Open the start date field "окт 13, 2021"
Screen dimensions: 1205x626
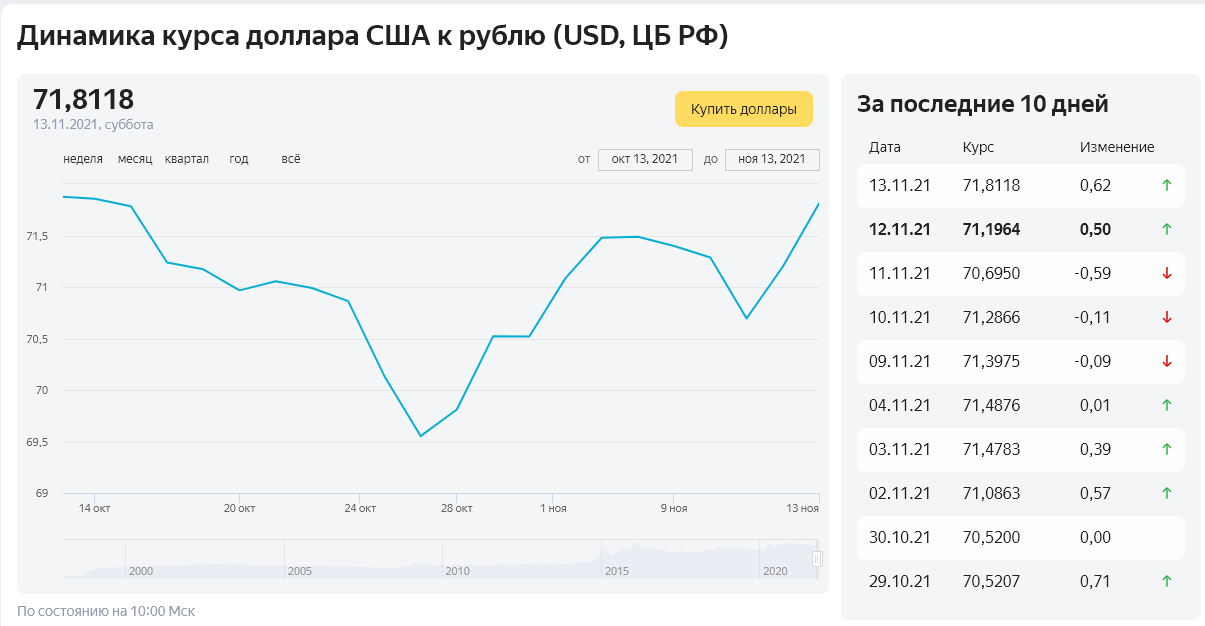[x=645, y=160]
